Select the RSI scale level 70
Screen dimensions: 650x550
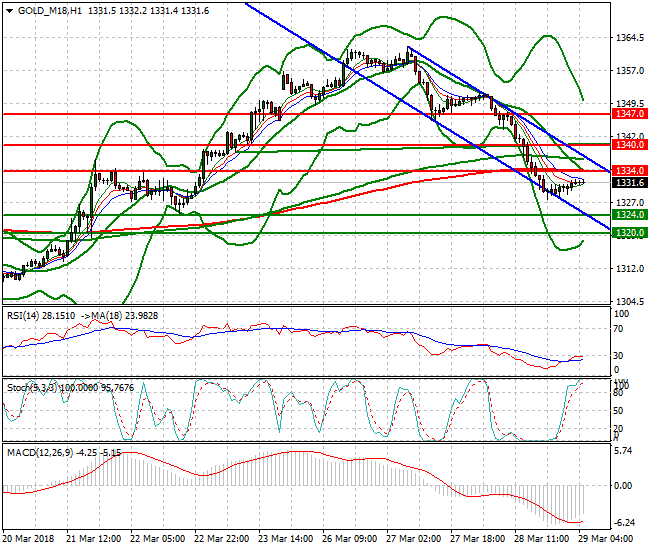coord(618,329)
